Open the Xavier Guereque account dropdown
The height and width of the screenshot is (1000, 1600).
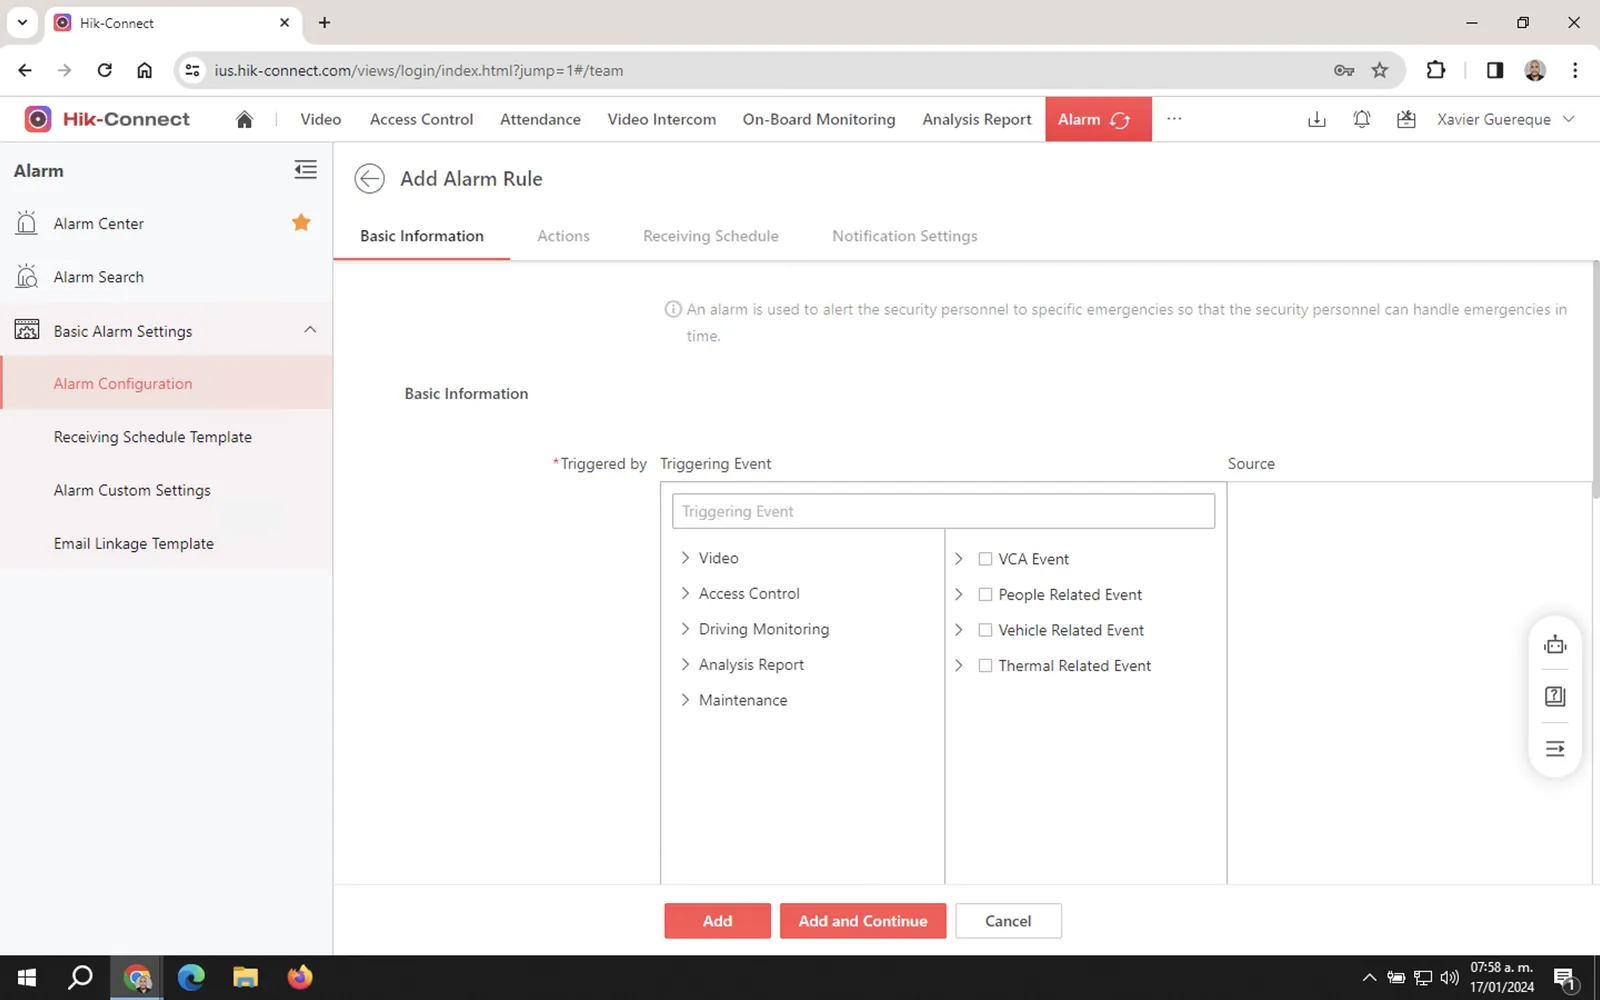pyautogui.click(x=1506, y=119)
